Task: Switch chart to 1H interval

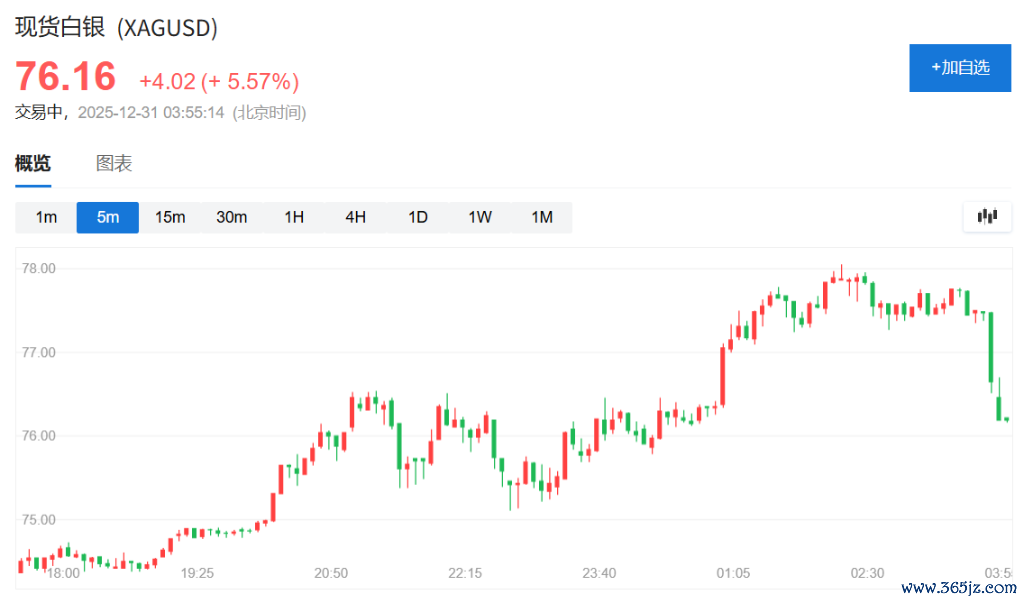Action: click(294, 217)
